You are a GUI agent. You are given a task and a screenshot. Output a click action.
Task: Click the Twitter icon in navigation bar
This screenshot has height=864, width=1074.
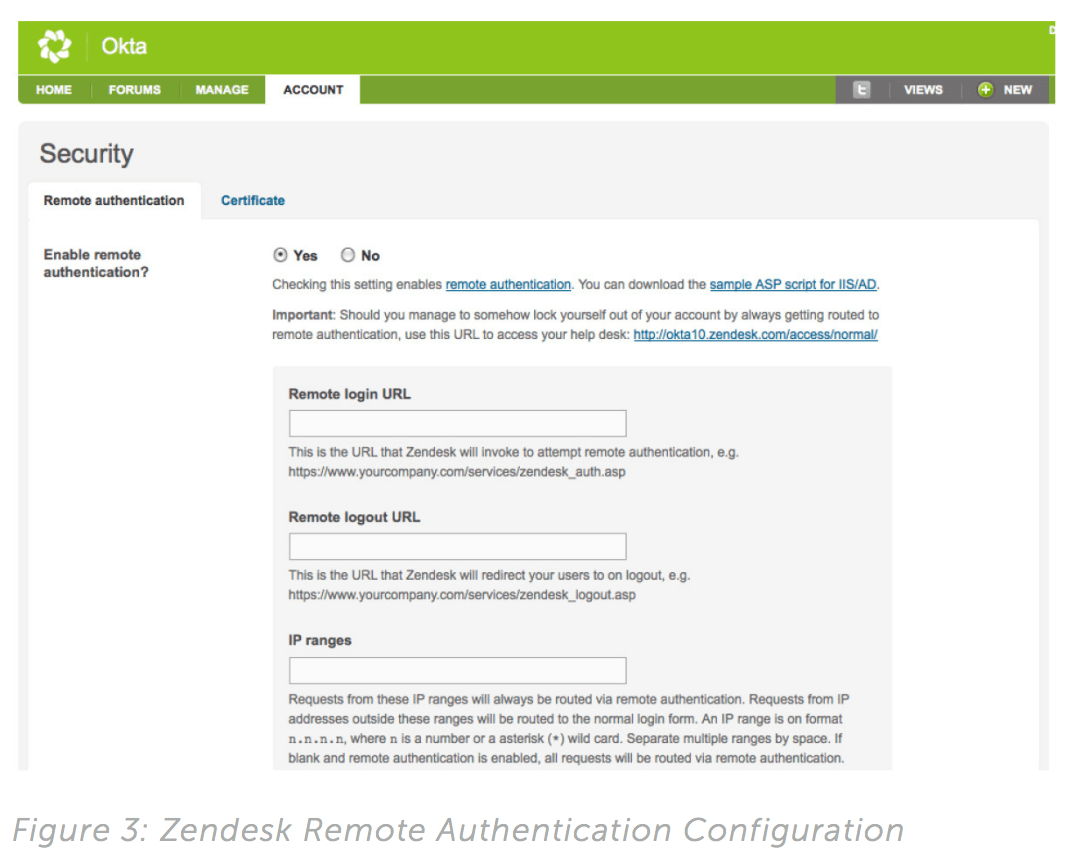[861, 90]
